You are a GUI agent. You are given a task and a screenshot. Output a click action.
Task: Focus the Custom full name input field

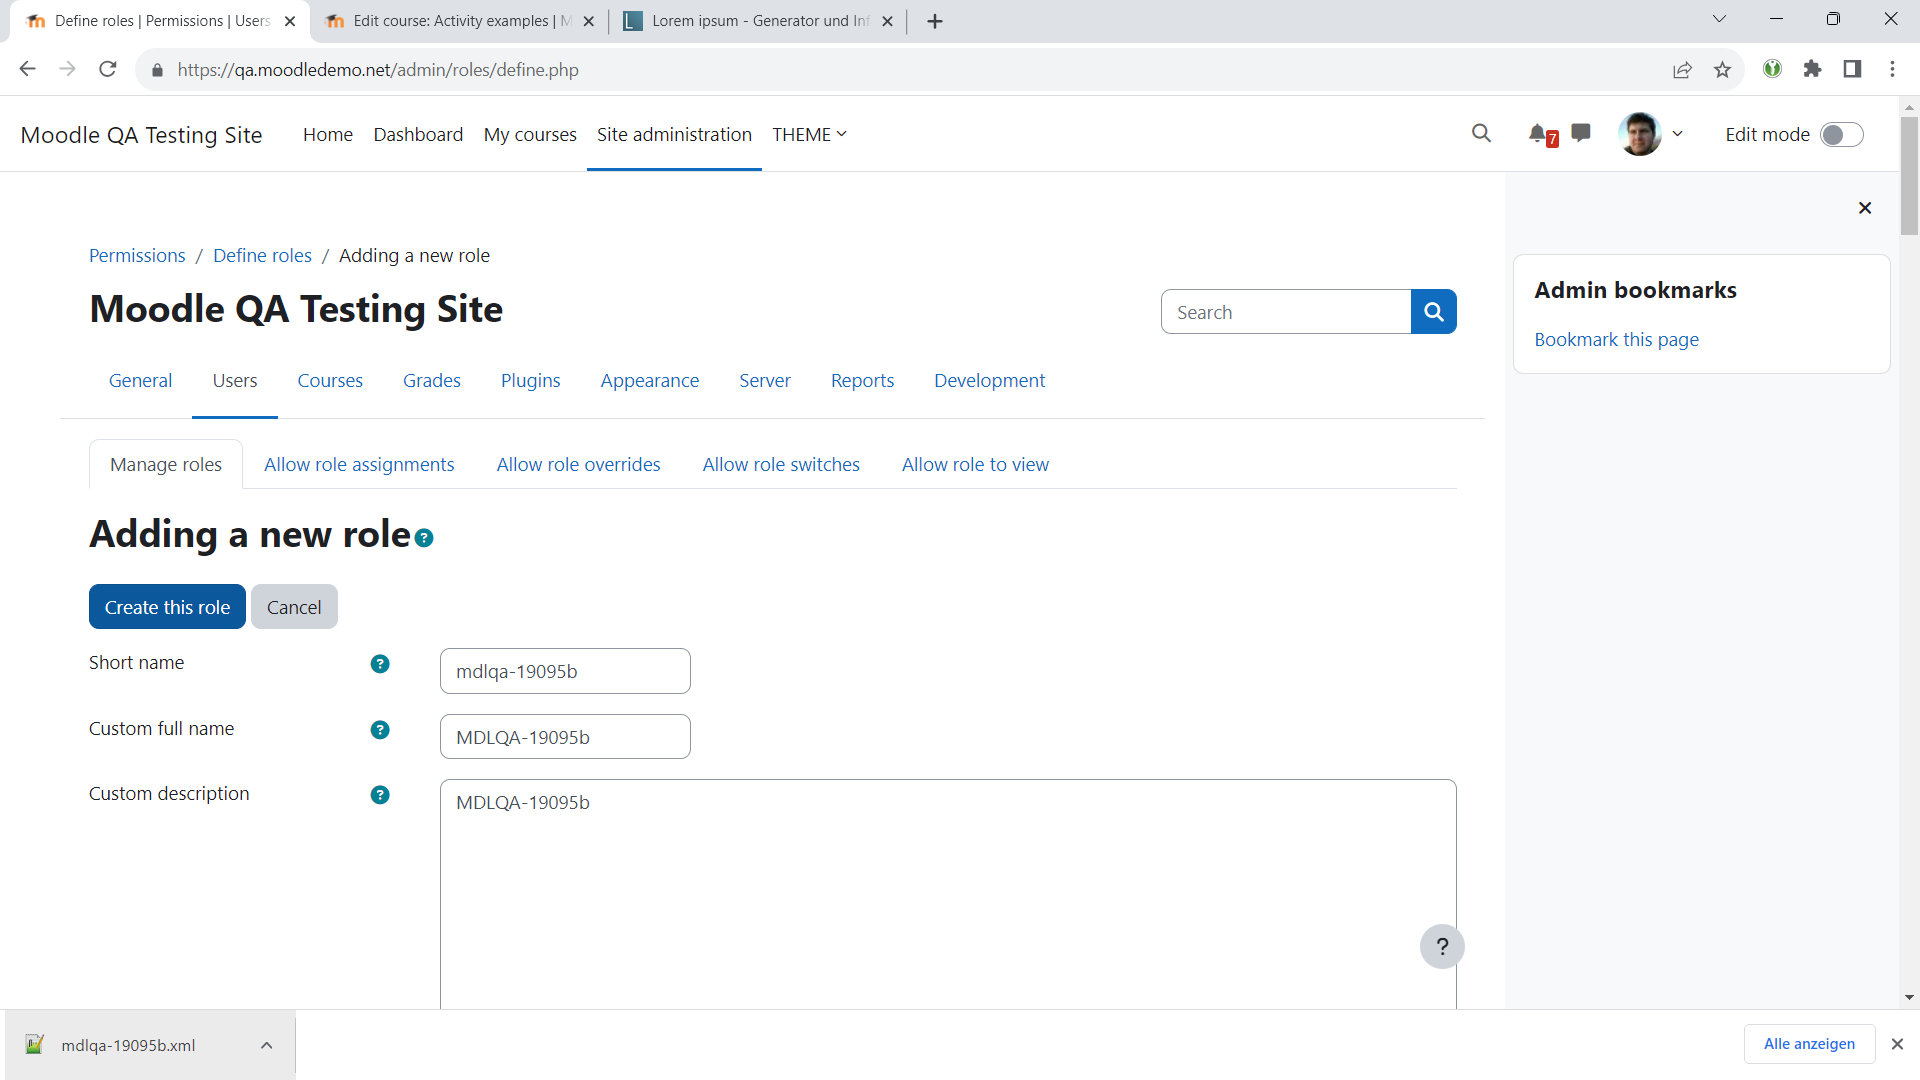(x=565, y=737)
